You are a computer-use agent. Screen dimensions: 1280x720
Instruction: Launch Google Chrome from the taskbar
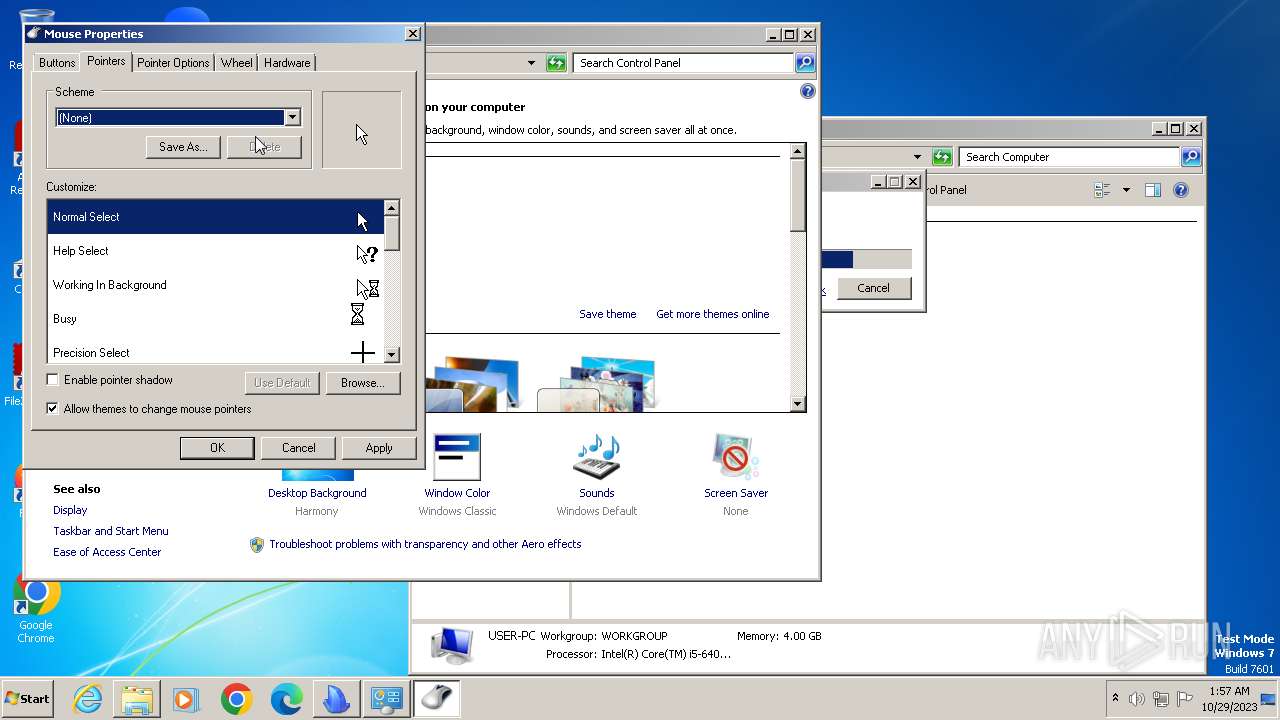click(x=237, y=699)
